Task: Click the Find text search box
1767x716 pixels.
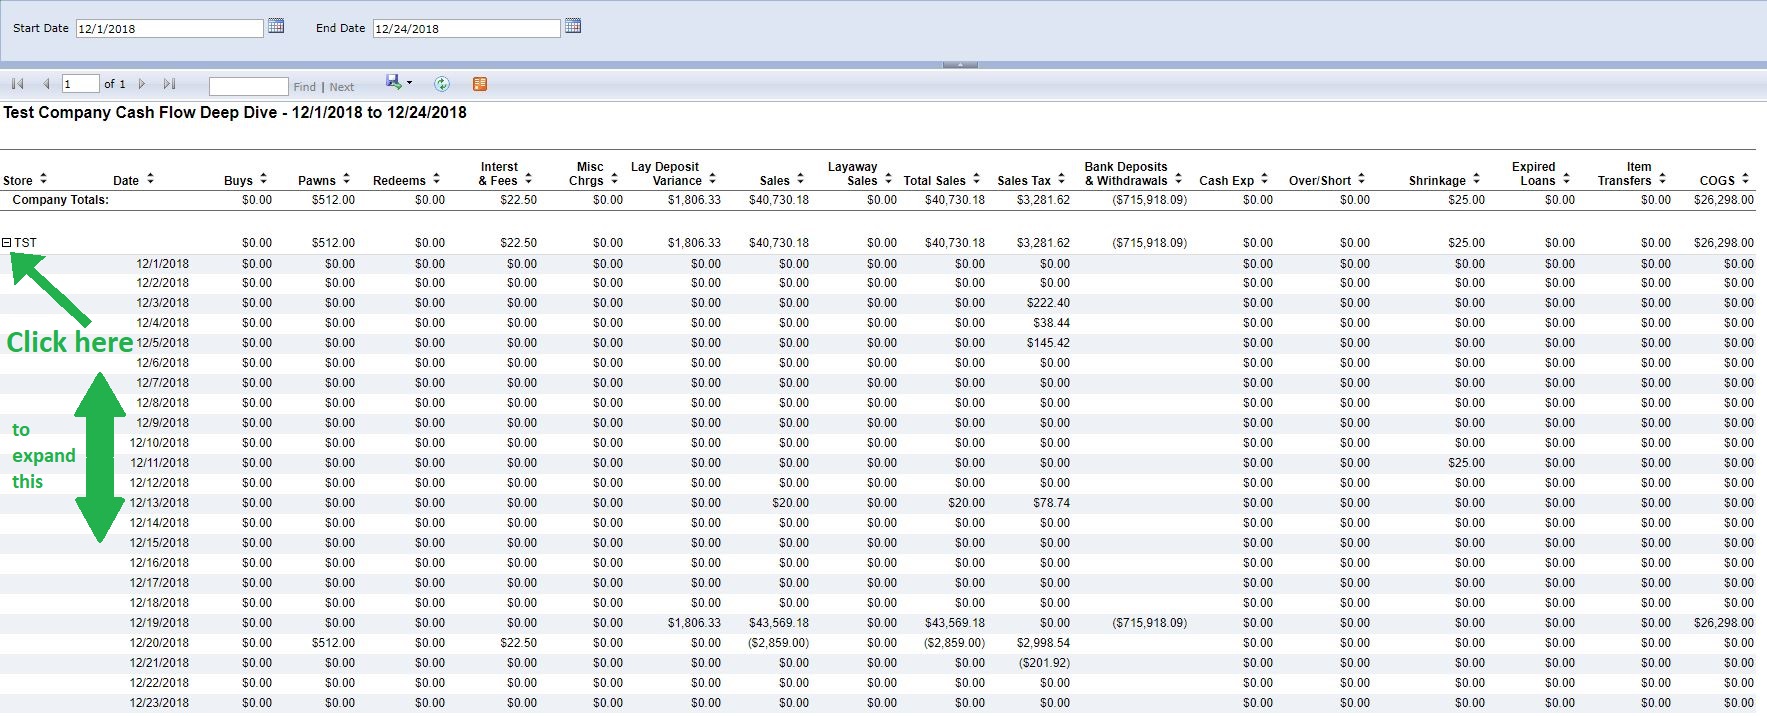Action: tap(248, 86)
